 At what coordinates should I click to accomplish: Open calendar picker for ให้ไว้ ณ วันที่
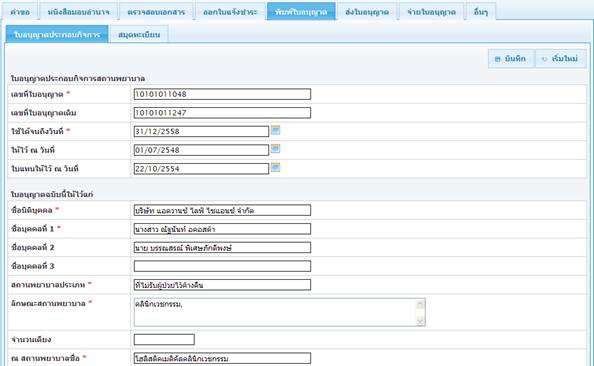(275, 149)
